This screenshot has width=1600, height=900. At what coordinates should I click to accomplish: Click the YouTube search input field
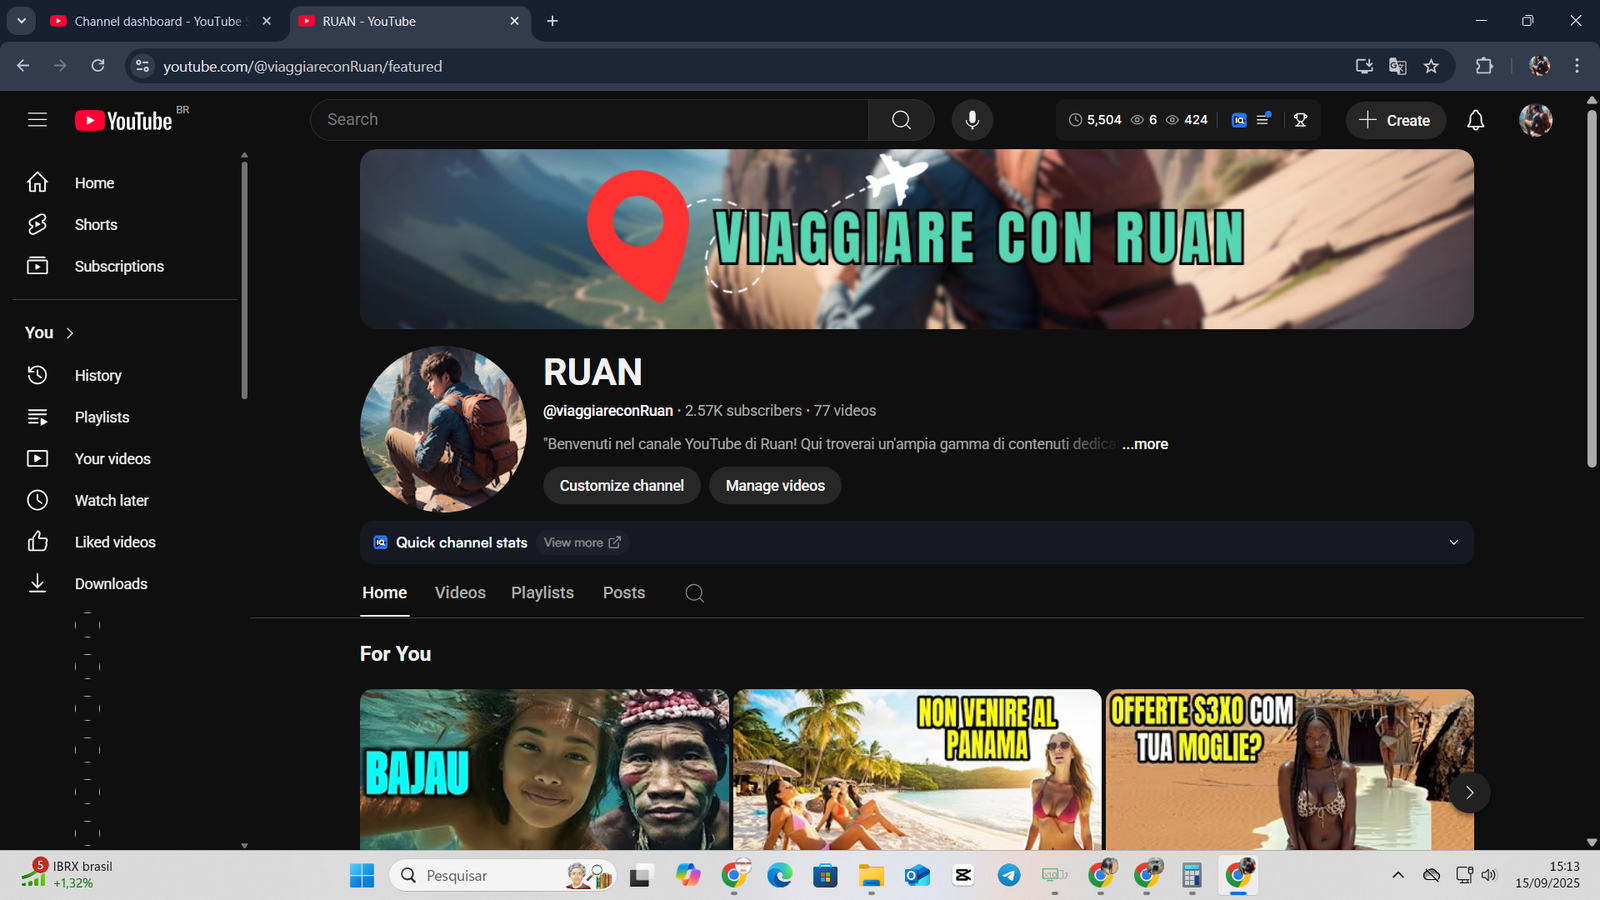(x=590, y=120)
